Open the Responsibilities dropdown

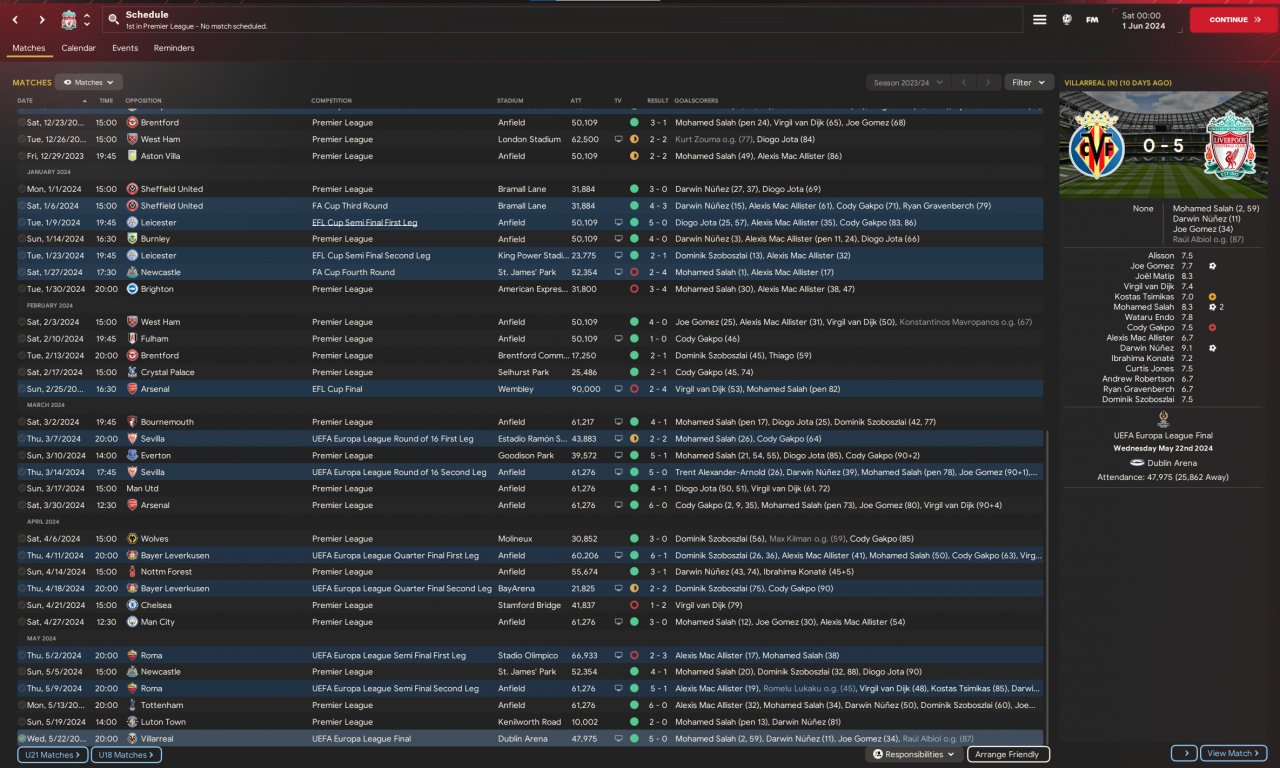coord(913,754)
